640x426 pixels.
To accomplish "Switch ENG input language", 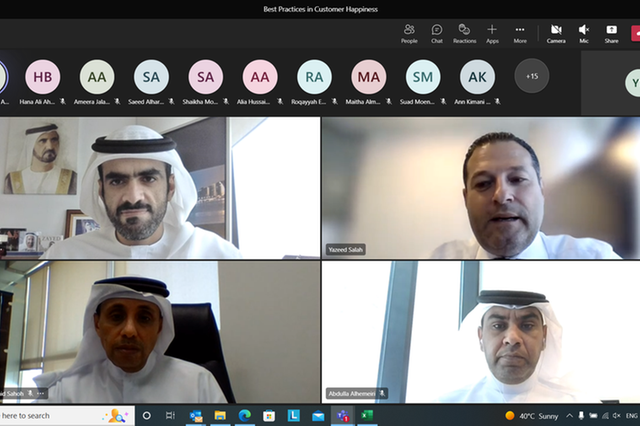I will click(632, 416).
